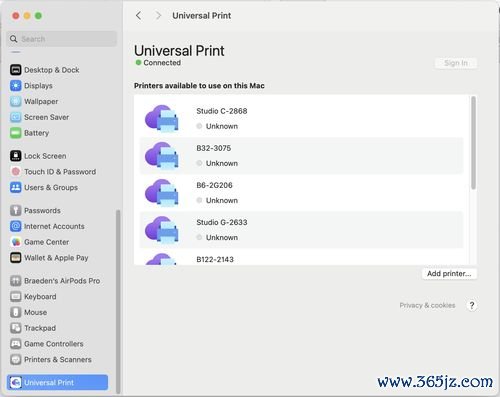Open the Mouse settings icon

pos(16,312)
